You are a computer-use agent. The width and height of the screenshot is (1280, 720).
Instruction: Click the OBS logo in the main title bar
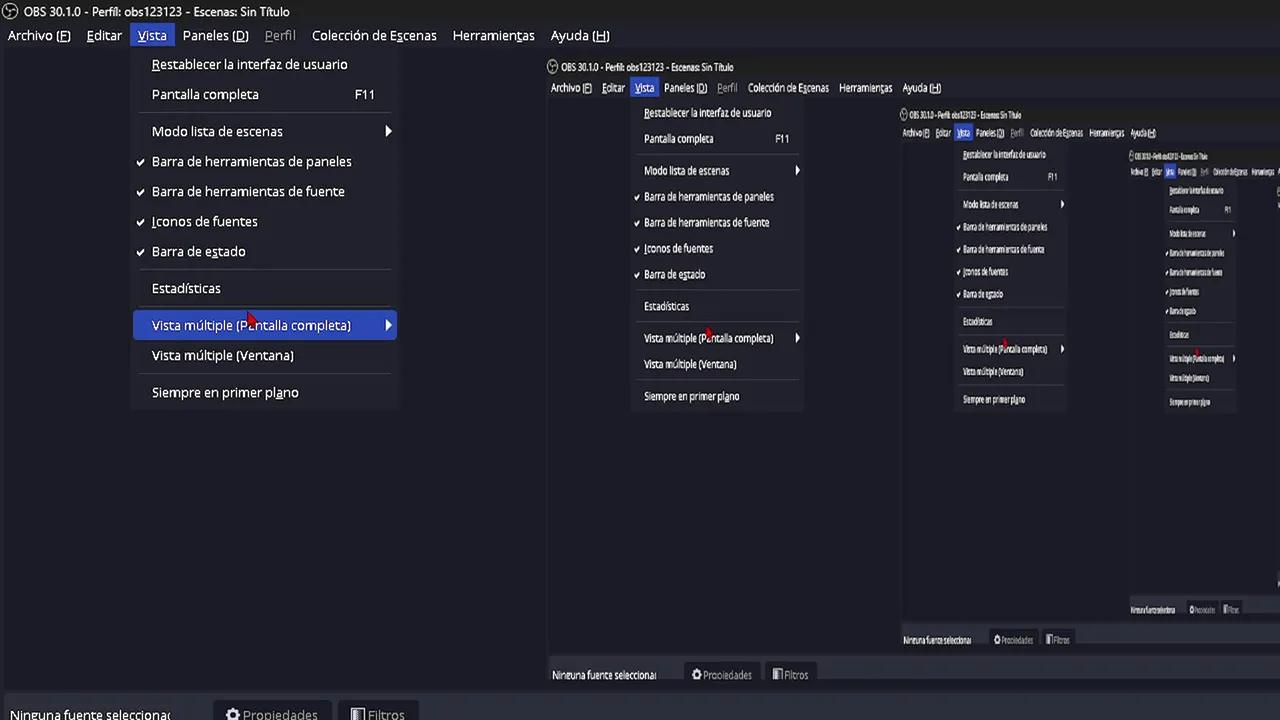[8, 12]
